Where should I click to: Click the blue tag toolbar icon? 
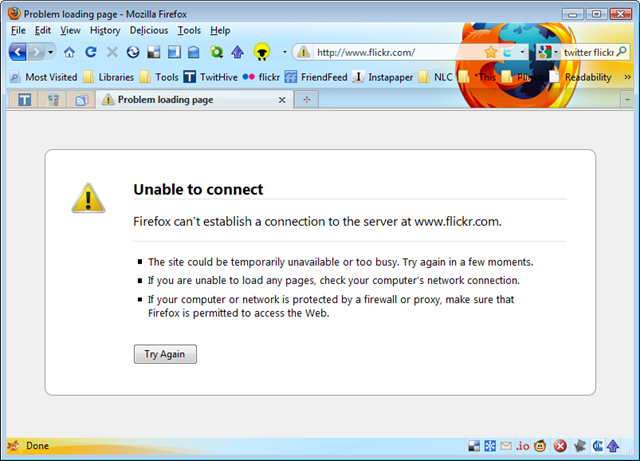[x=194, y=52]
